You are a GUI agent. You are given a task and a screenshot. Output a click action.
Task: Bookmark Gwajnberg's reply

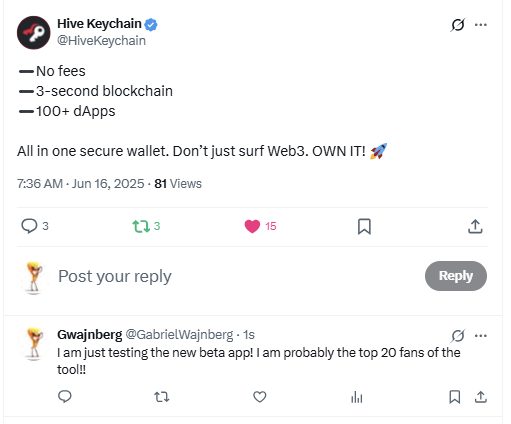455,397
